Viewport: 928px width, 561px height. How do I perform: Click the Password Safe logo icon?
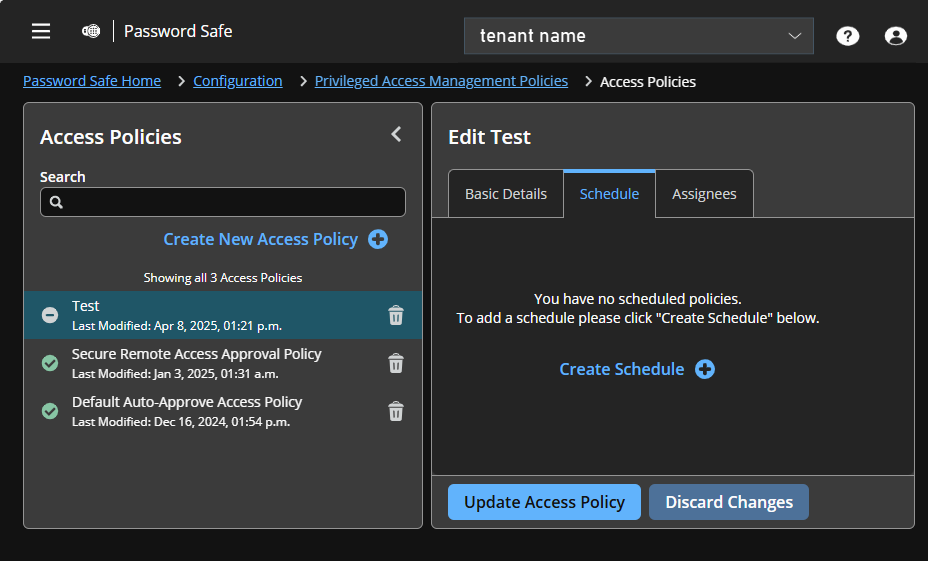coord(91,31)
